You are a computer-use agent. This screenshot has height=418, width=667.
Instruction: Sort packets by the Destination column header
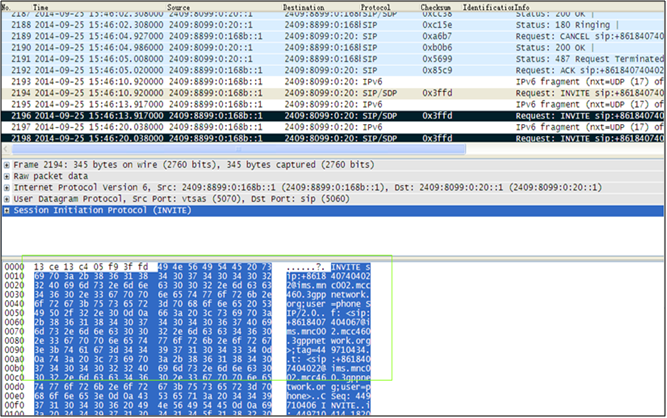point(303,7)
